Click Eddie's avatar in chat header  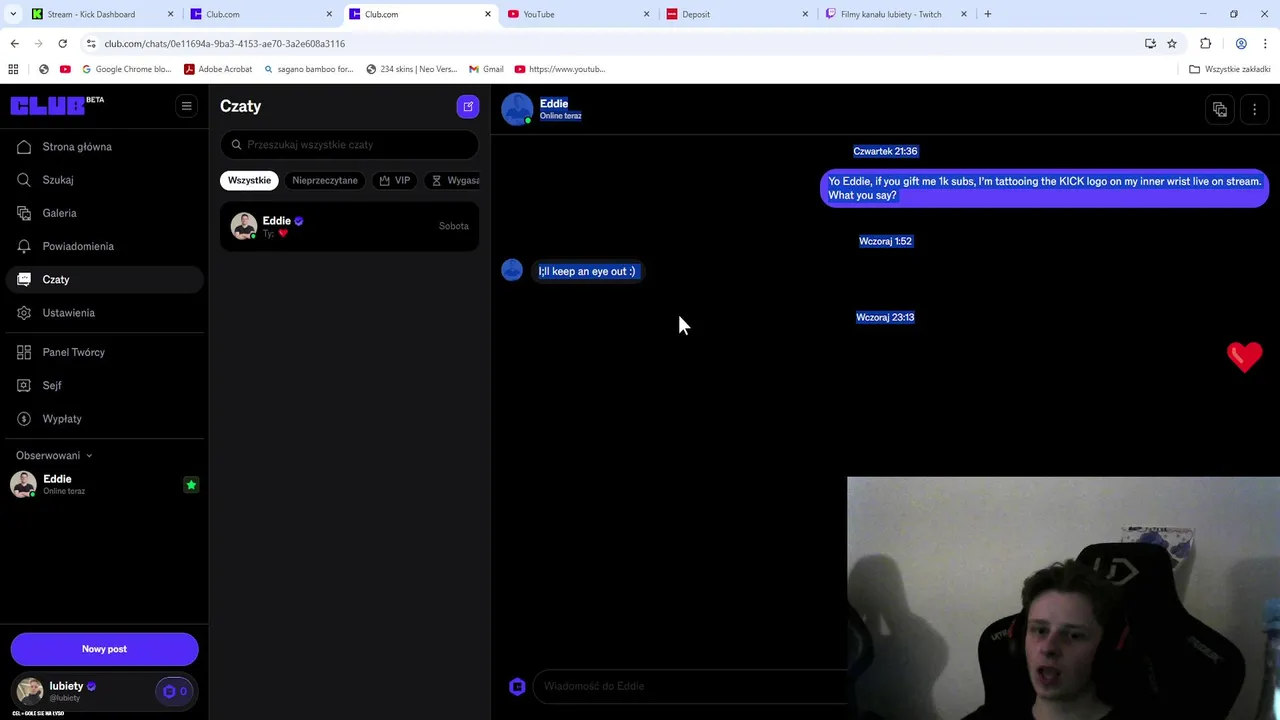(x=517, y=109)
